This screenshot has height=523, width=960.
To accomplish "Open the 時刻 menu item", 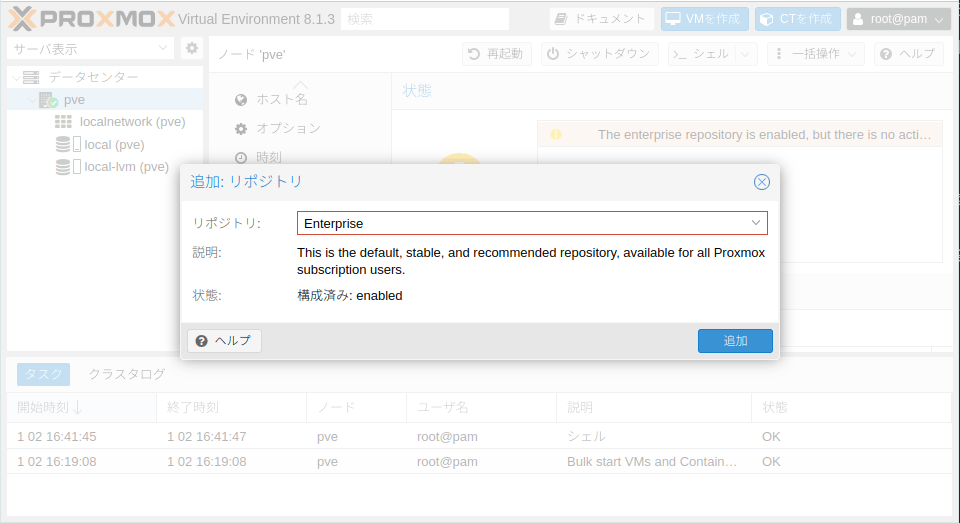I will point(269,157).
